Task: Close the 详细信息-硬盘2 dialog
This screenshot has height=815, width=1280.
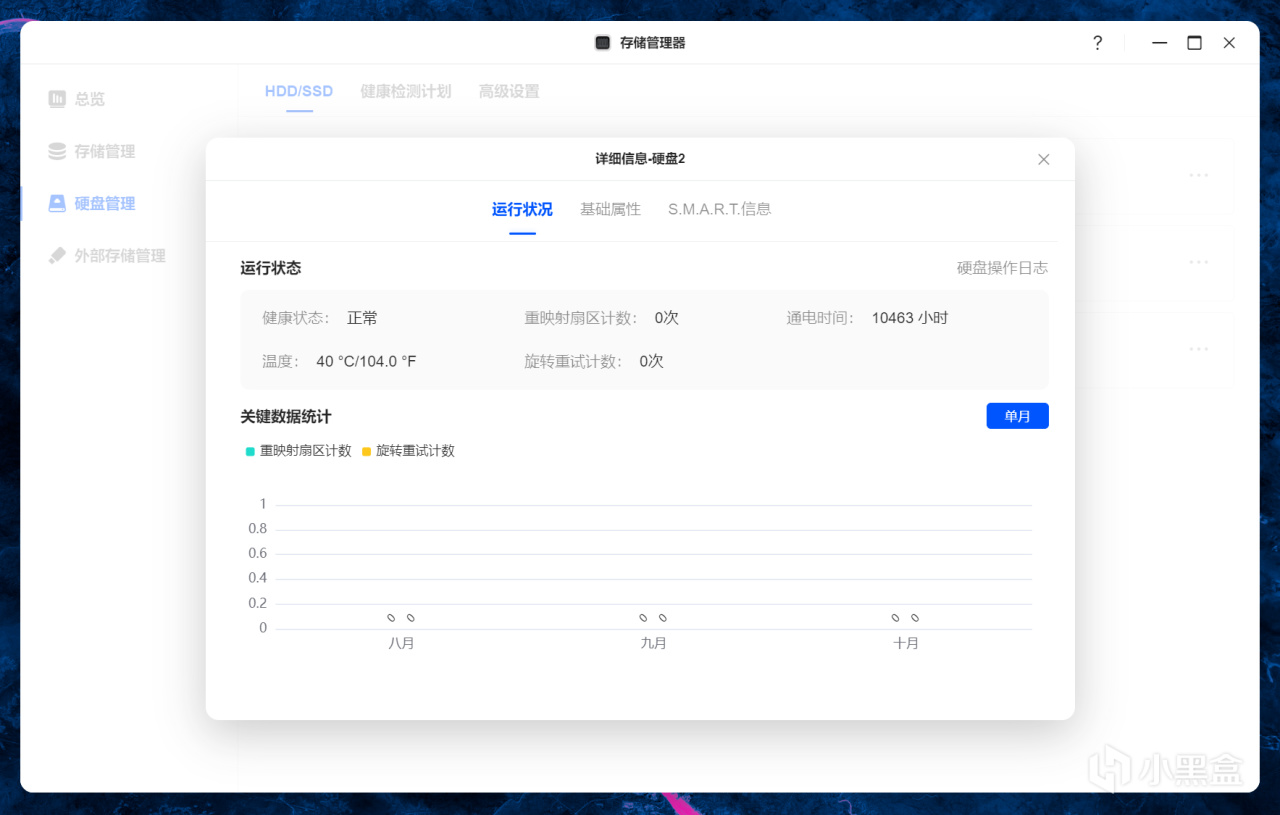Action: pos(1043,159)
